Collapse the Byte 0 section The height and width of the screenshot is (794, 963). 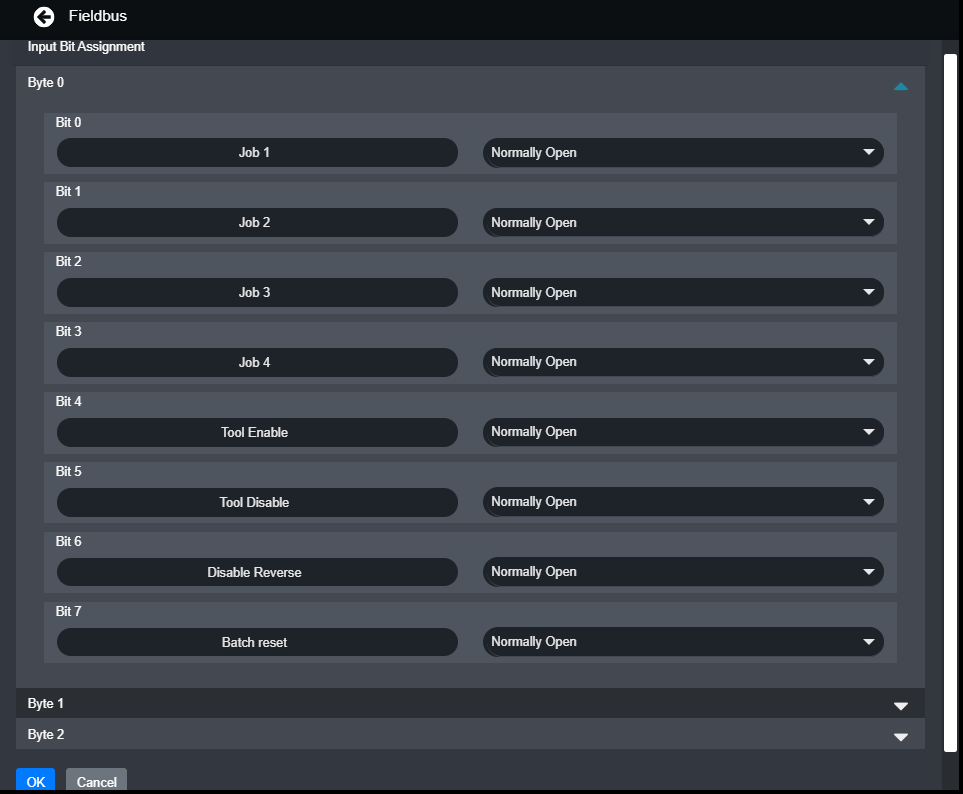(900, 87)
